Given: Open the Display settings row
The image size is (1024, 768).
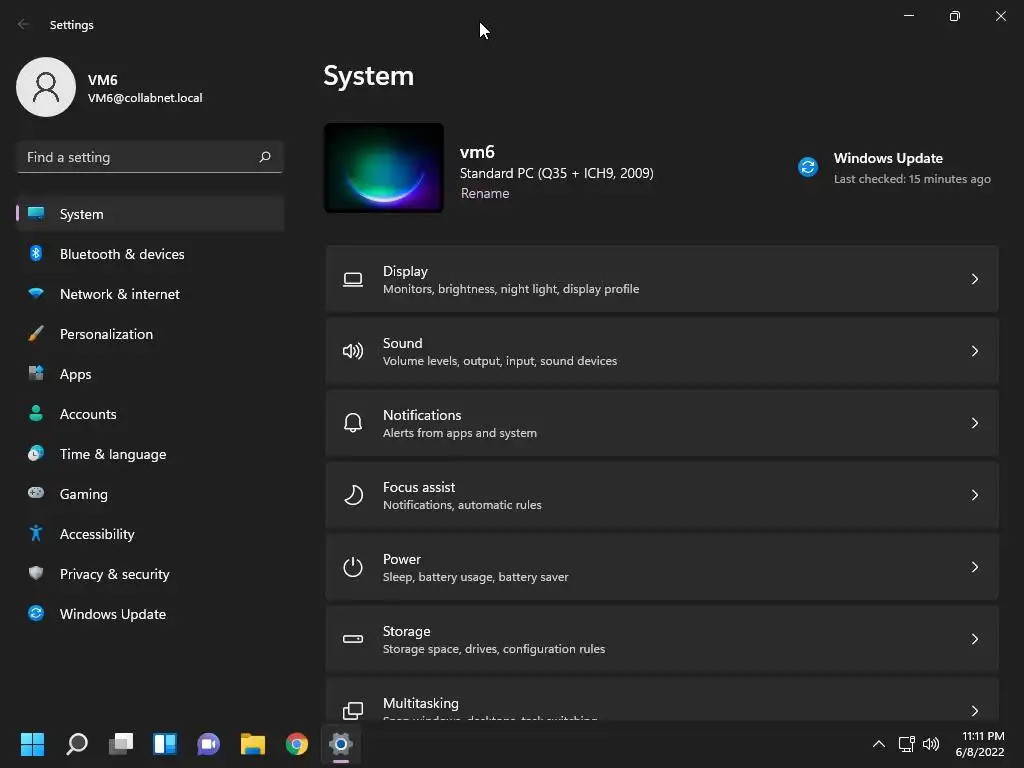Looking at the screenshot, I should pos(662,279).
